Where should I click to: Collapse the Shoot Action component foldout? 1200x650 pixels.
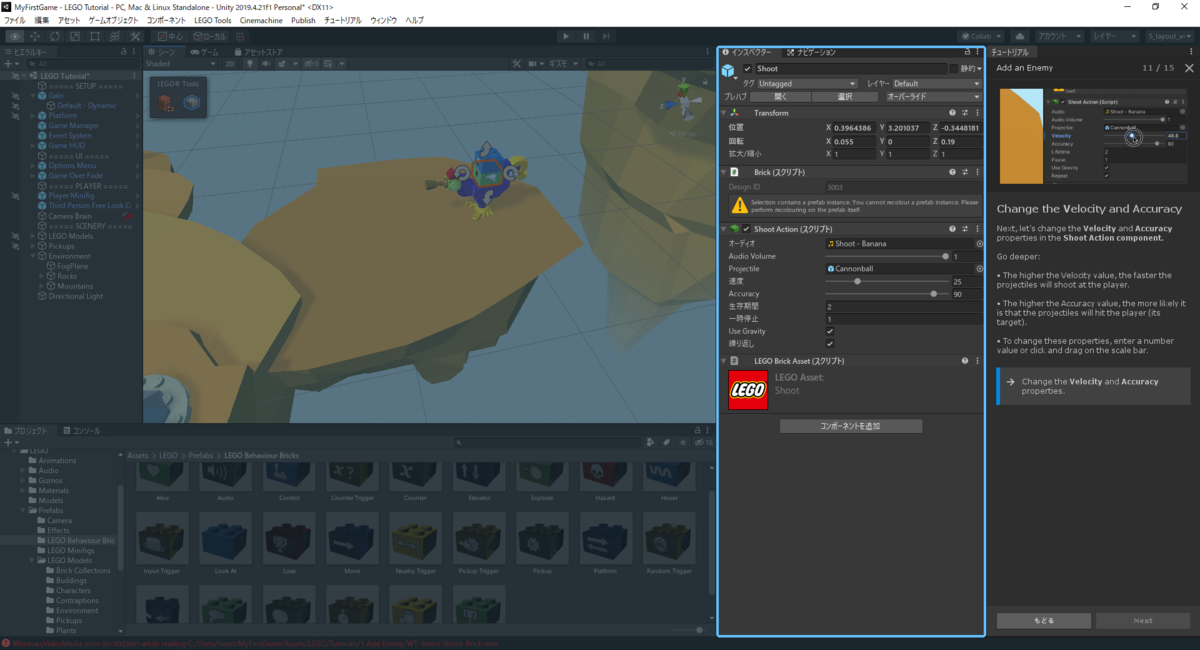pos(723,229)
